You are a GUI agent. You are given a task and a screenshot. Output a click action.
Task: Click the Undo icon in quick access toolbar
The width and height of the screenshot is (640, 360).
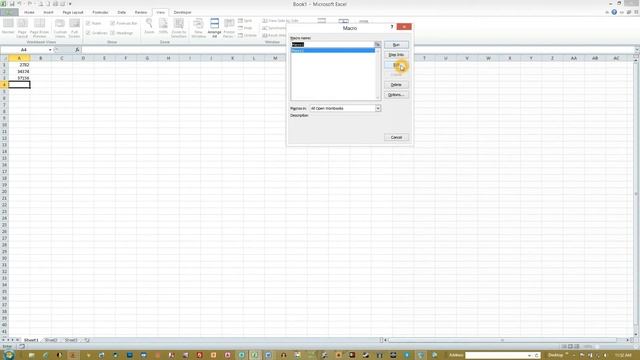click(19, 4)
